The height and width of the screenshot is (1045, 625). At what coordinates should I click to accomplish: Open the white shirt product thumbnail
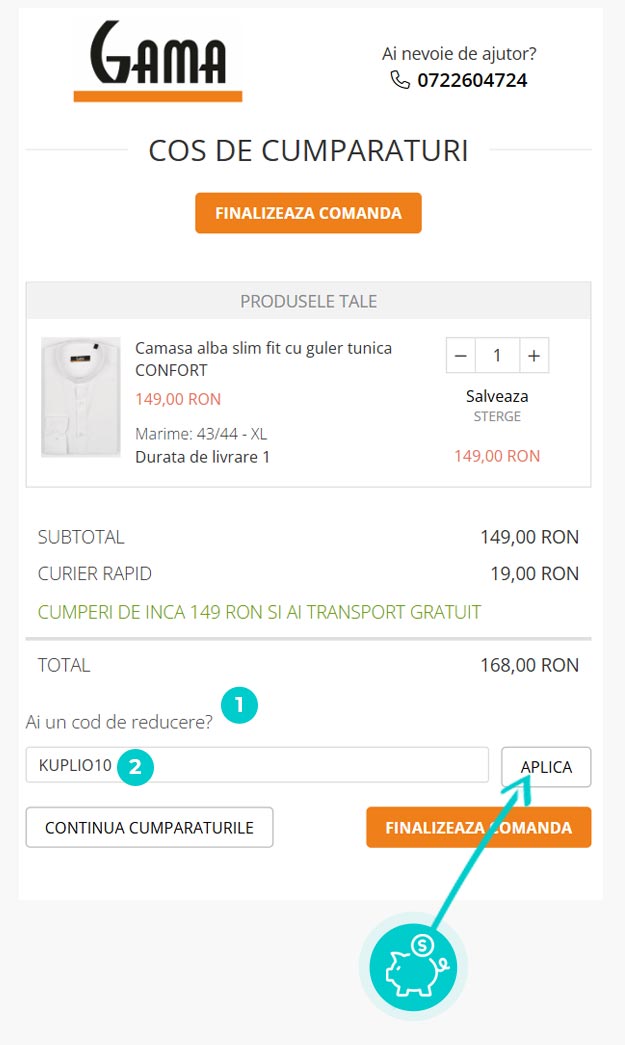[x=81, y=397]
